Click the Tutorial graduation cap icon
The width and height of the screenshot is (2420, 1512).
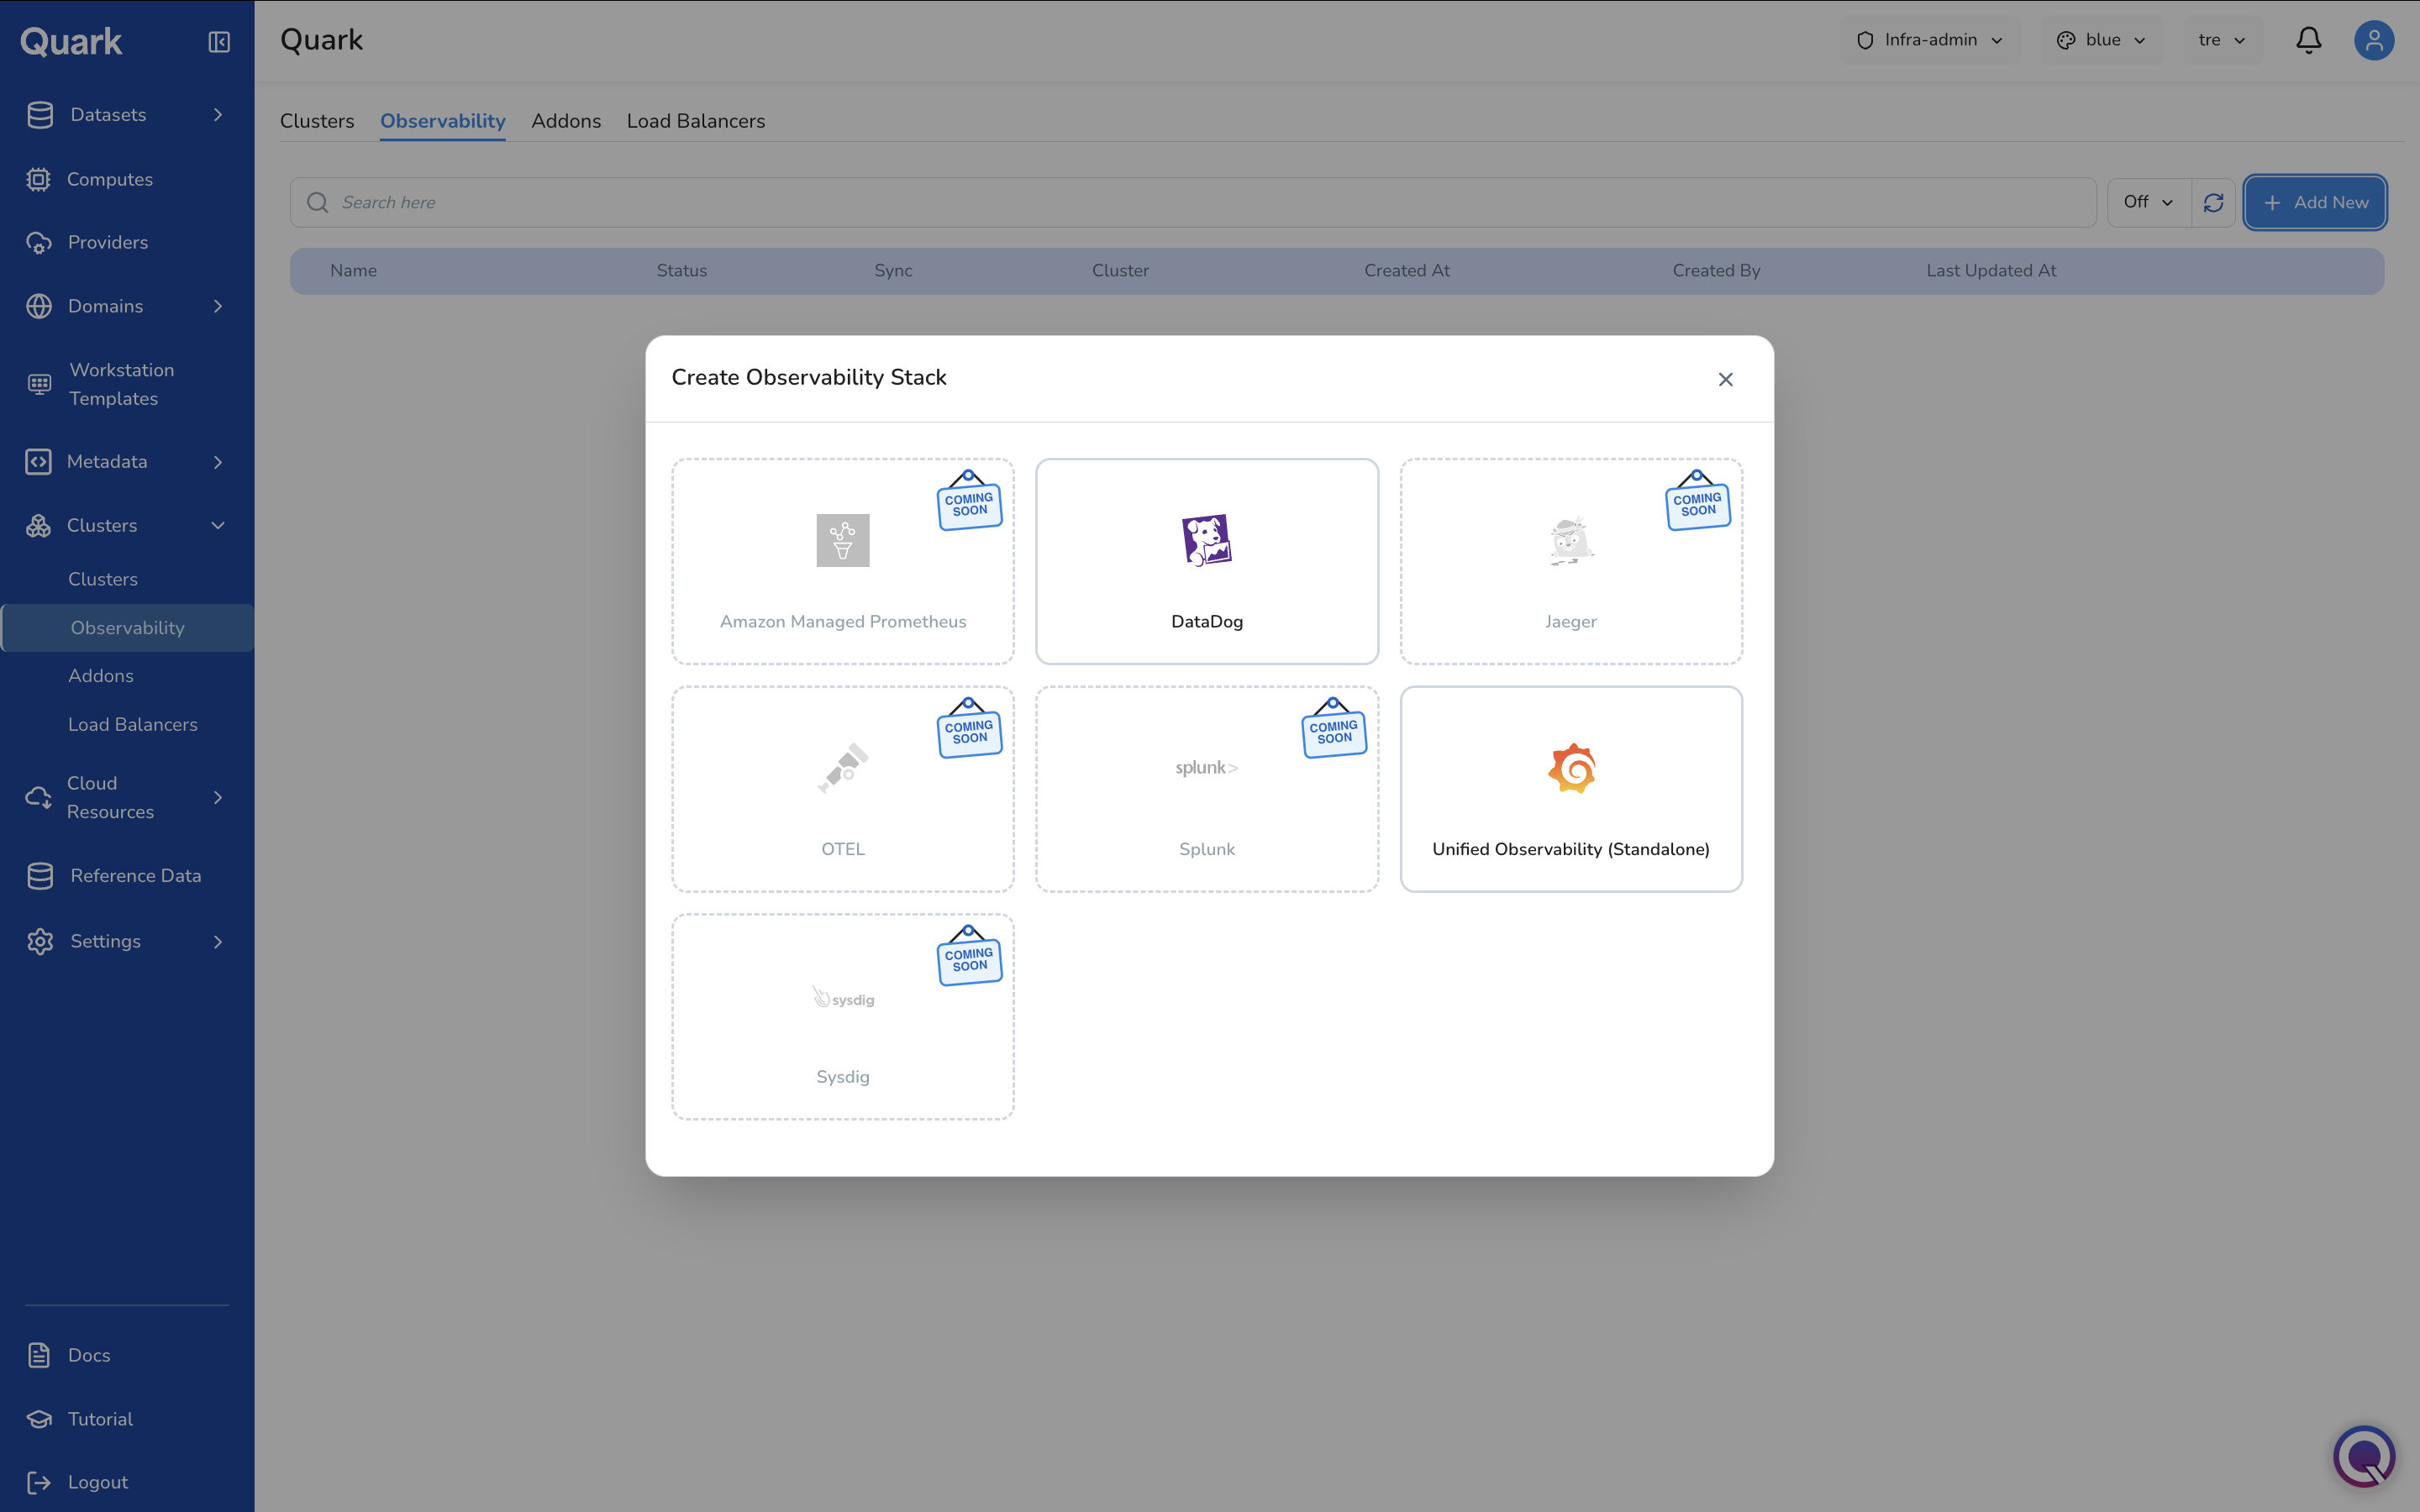(39, 1419)
